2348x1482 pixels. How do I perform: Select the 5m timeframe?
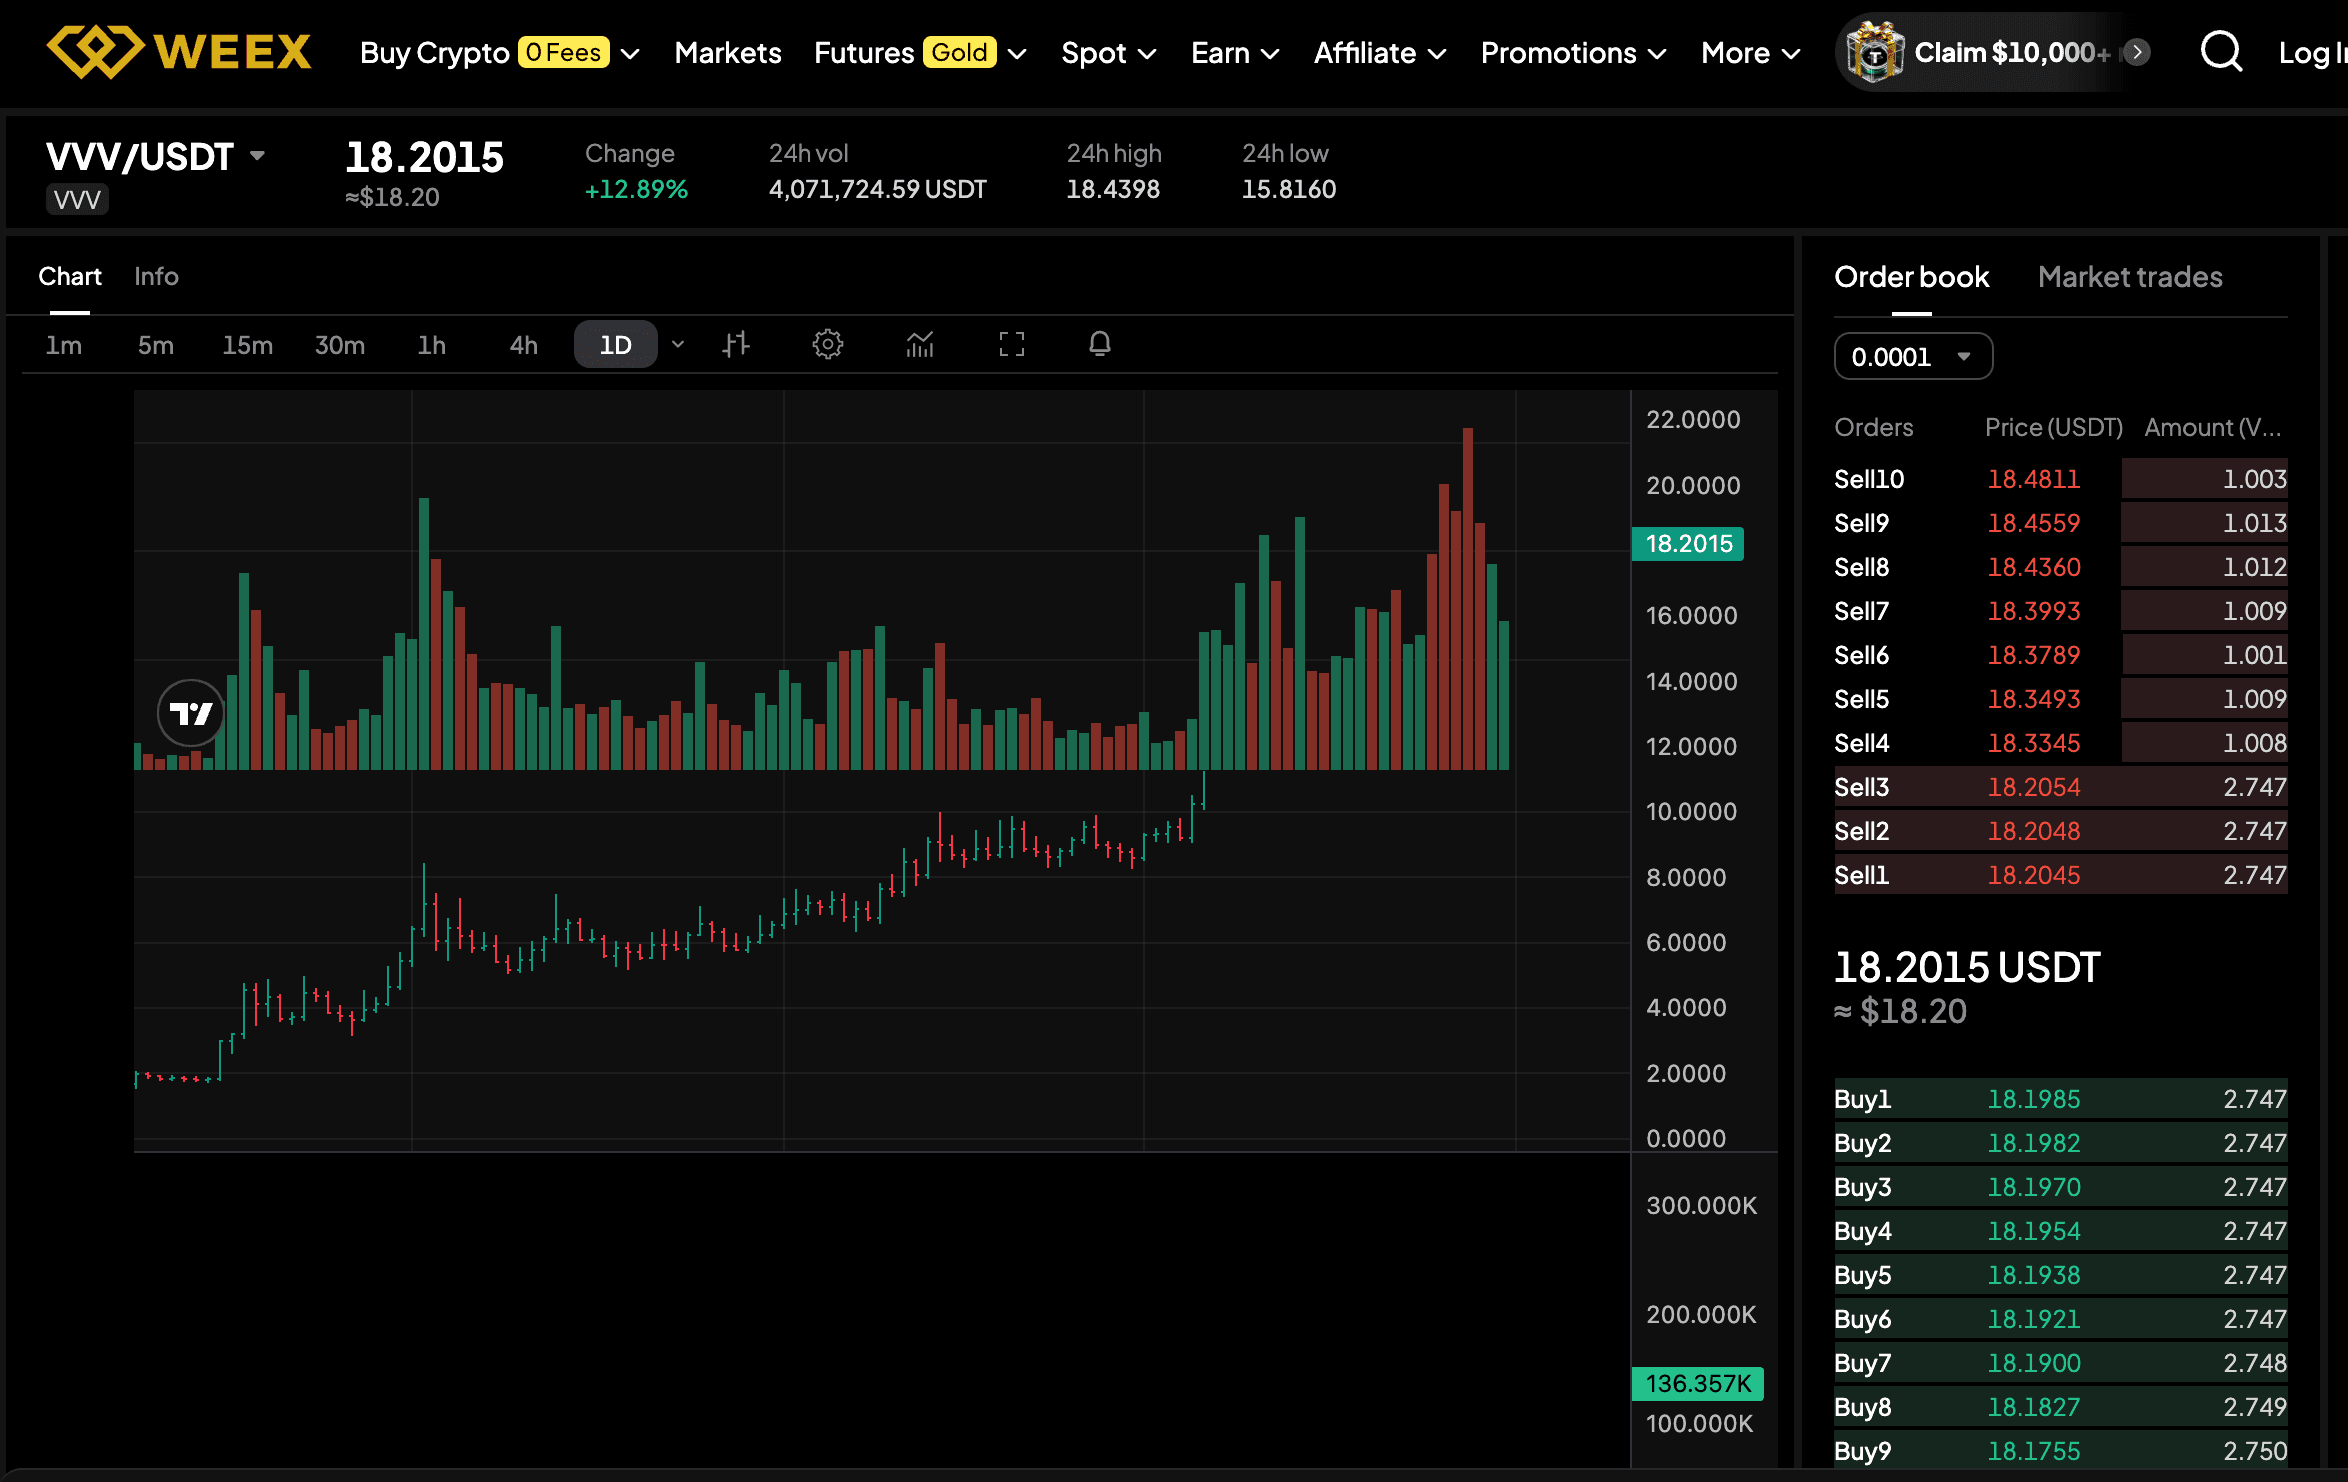[156, 345]
